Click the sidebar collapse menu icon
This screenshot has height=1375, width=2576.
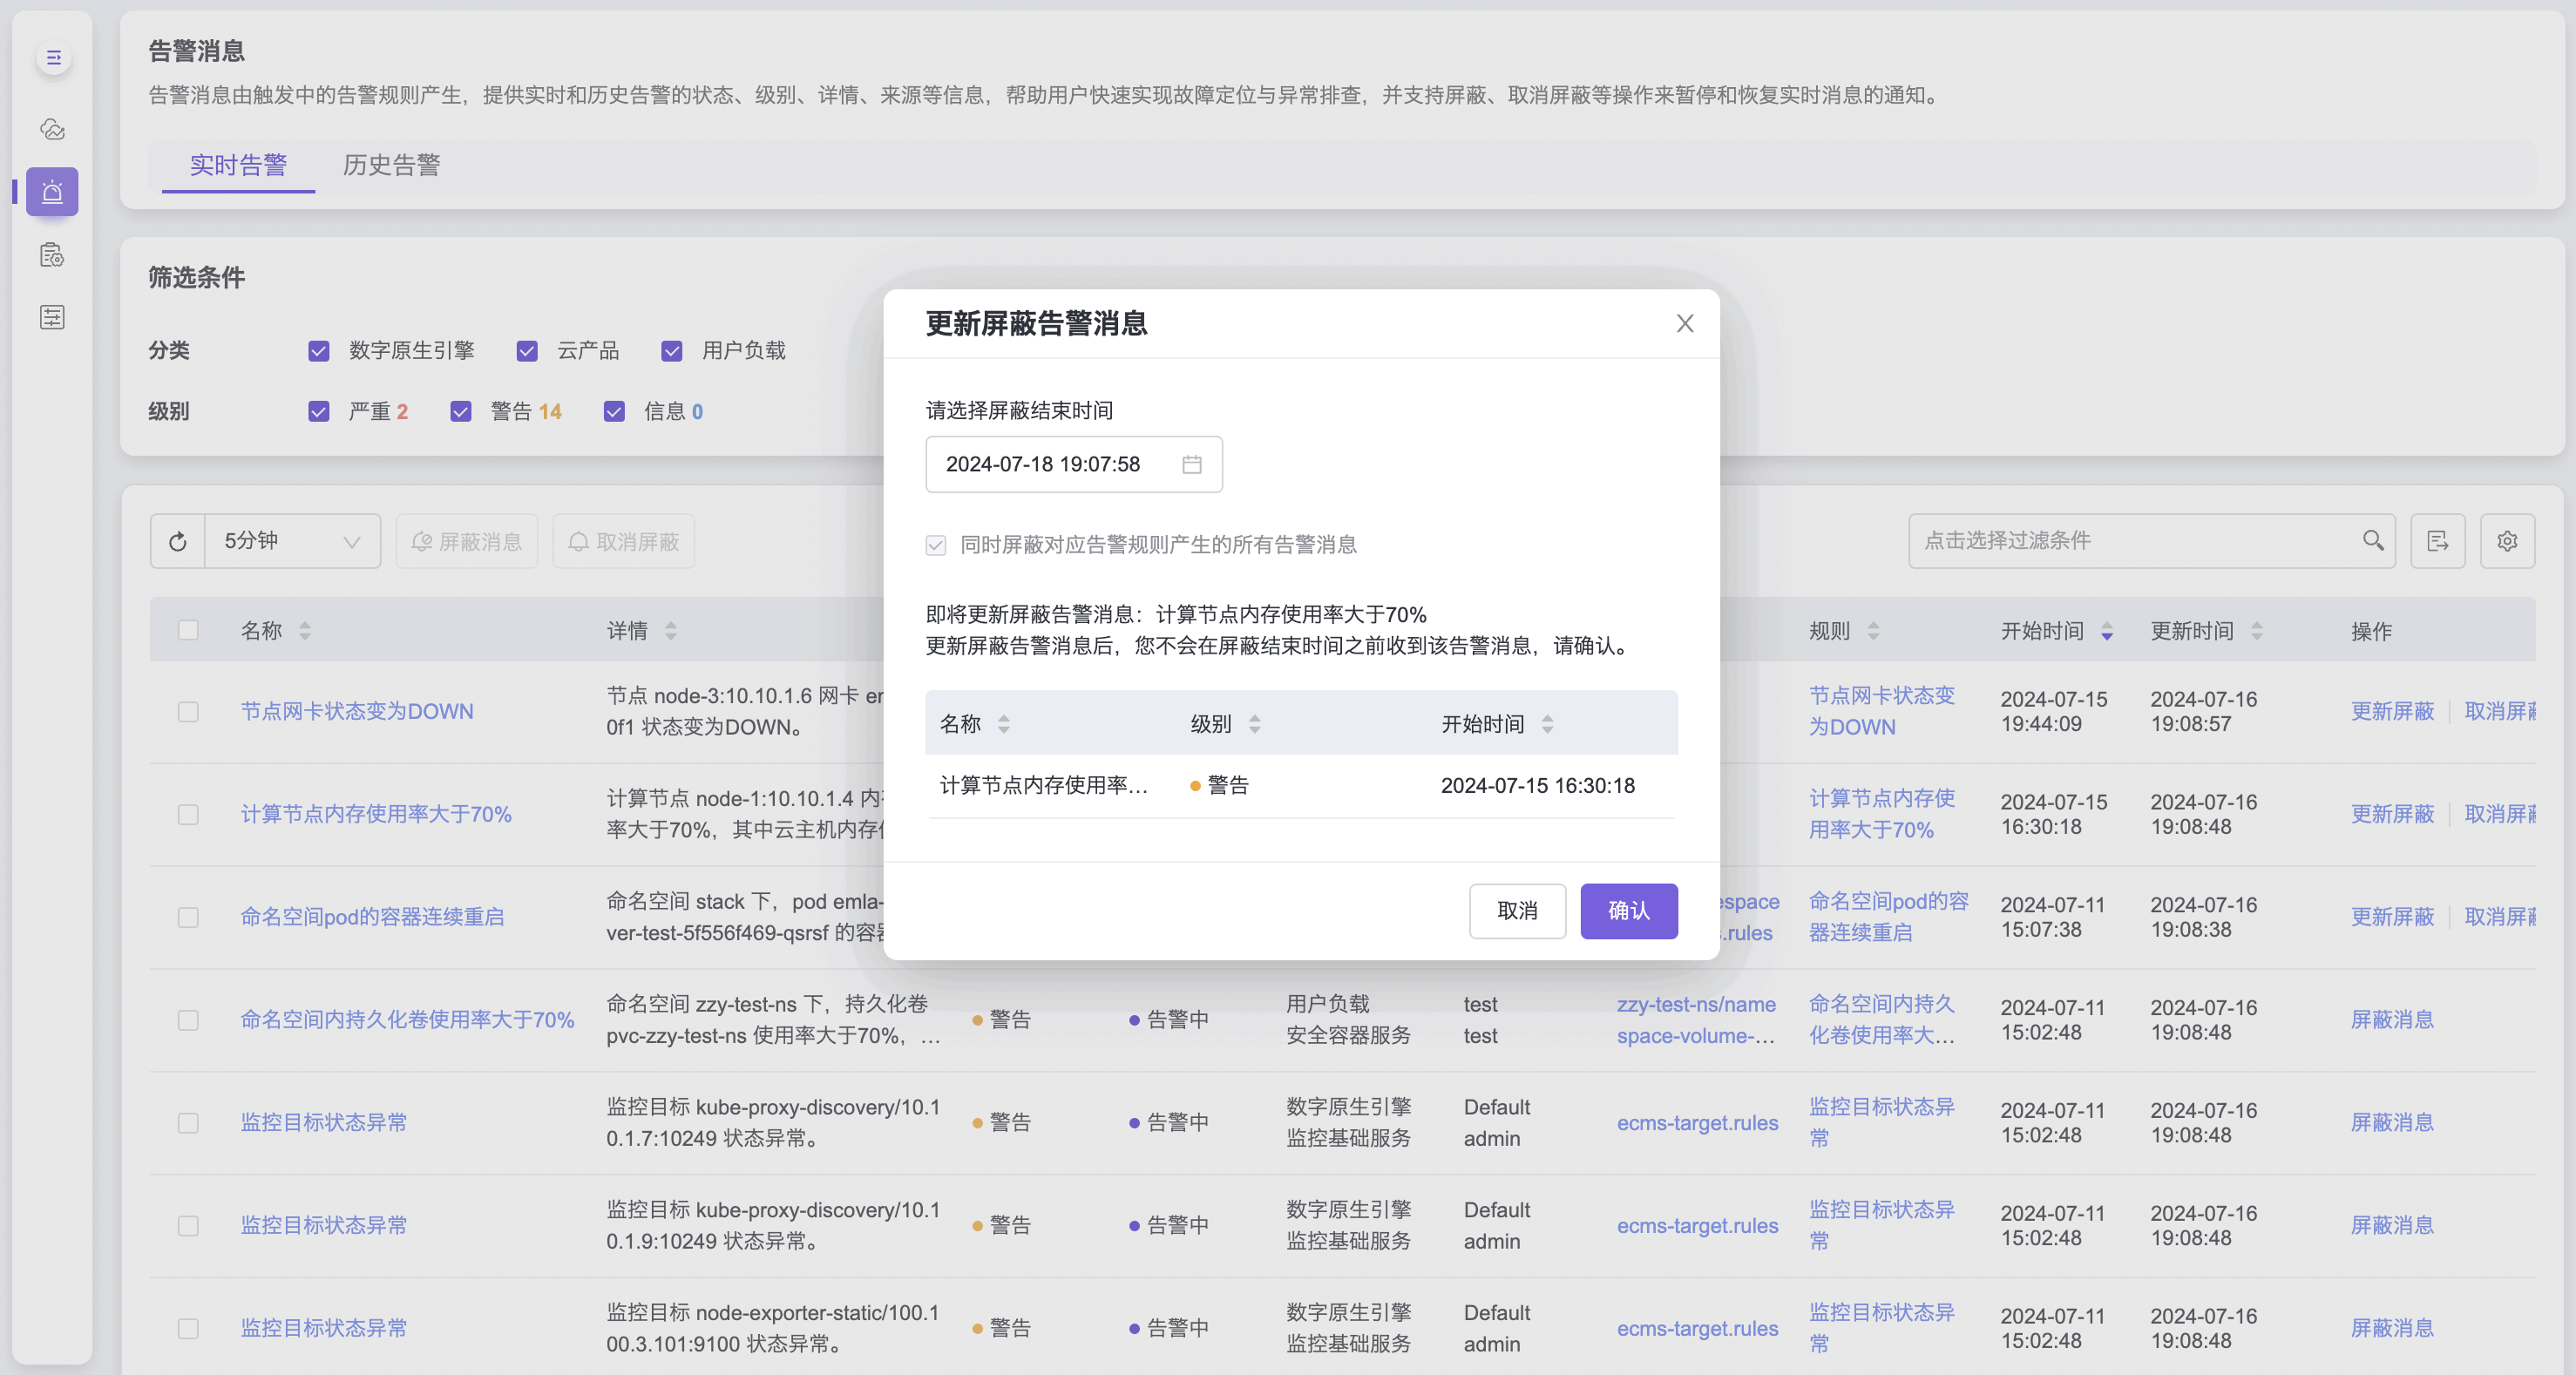(53, 58)
